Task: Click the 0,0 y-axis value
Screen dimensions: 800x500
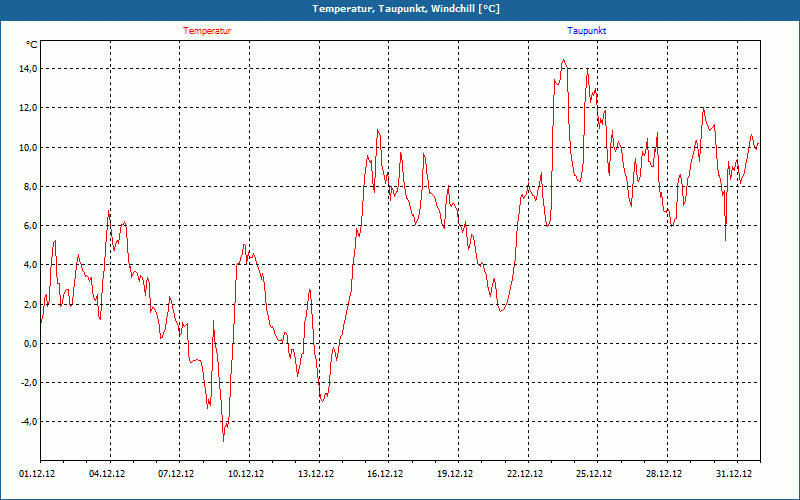Action: point(31,344)
